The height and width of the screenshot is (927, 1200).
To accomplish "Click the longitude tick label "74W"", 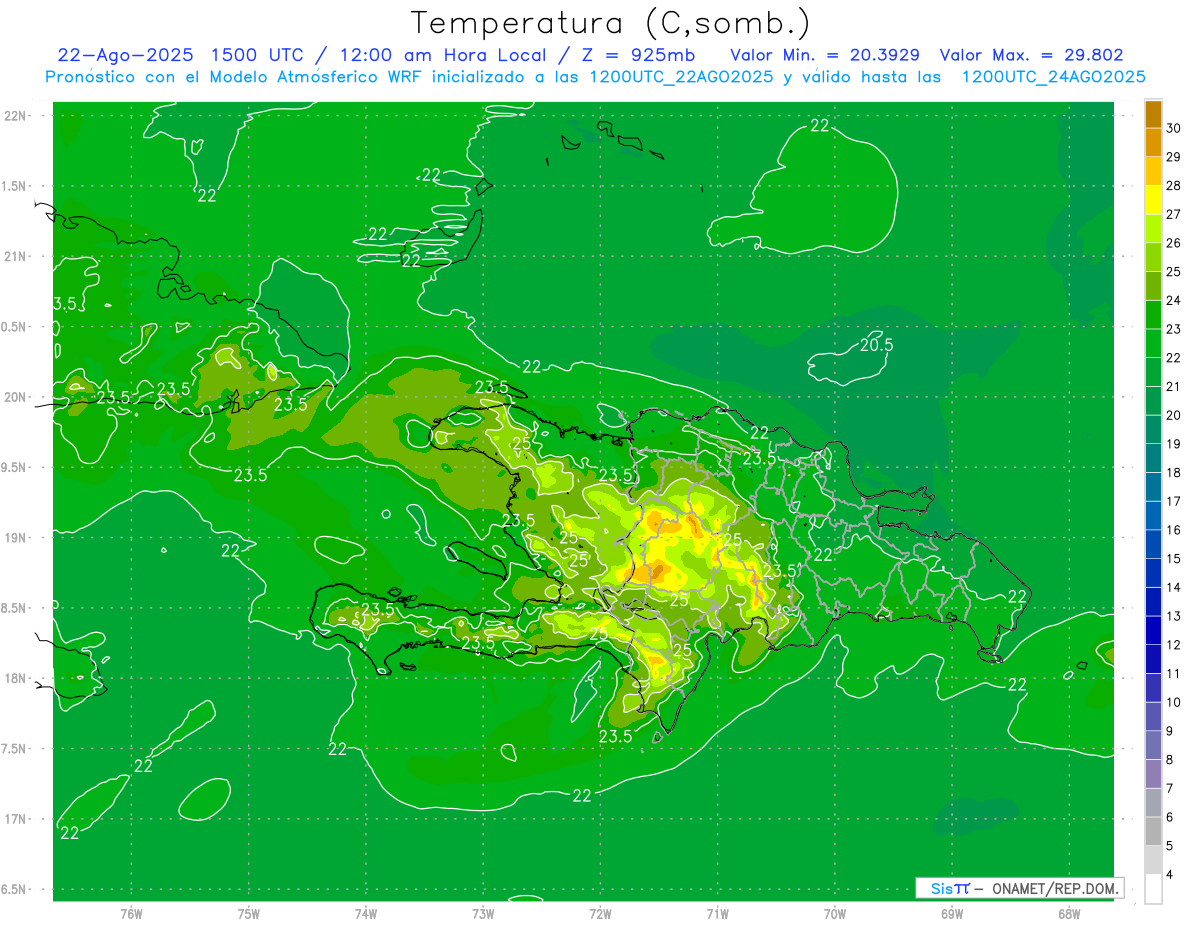I will [x=366, y=914].
